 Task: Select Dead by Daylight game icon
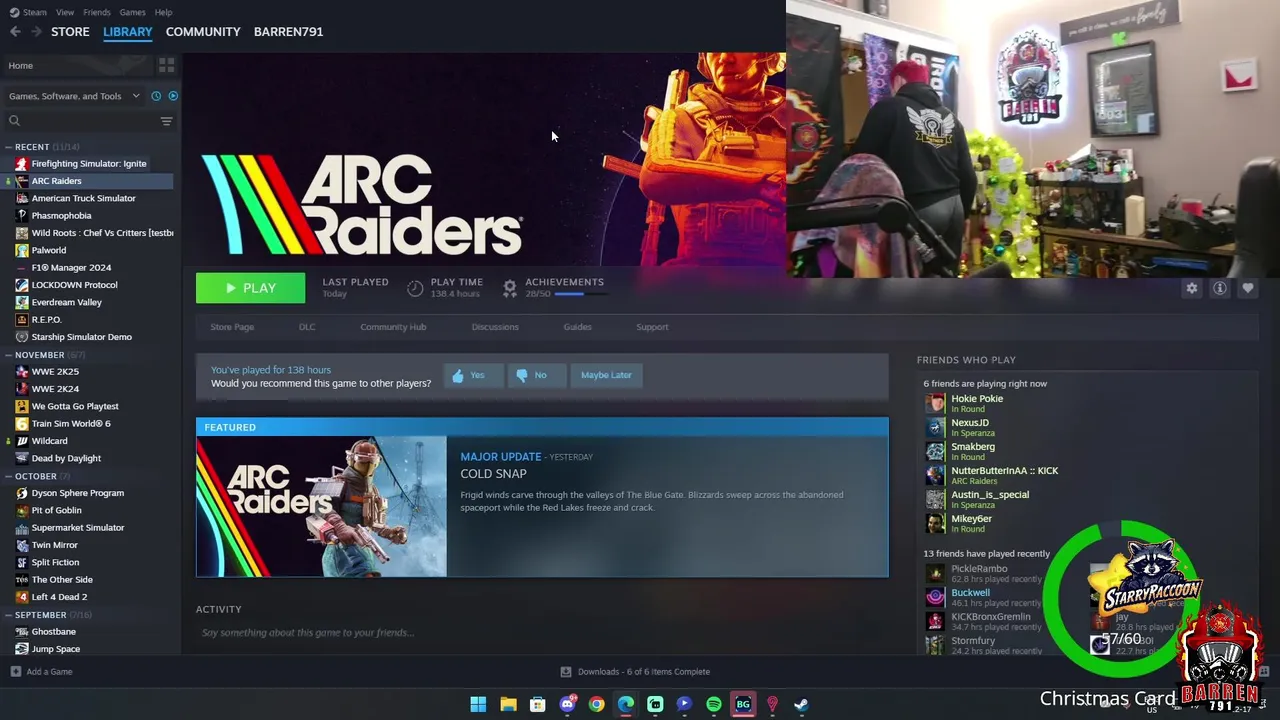[22, 458]
